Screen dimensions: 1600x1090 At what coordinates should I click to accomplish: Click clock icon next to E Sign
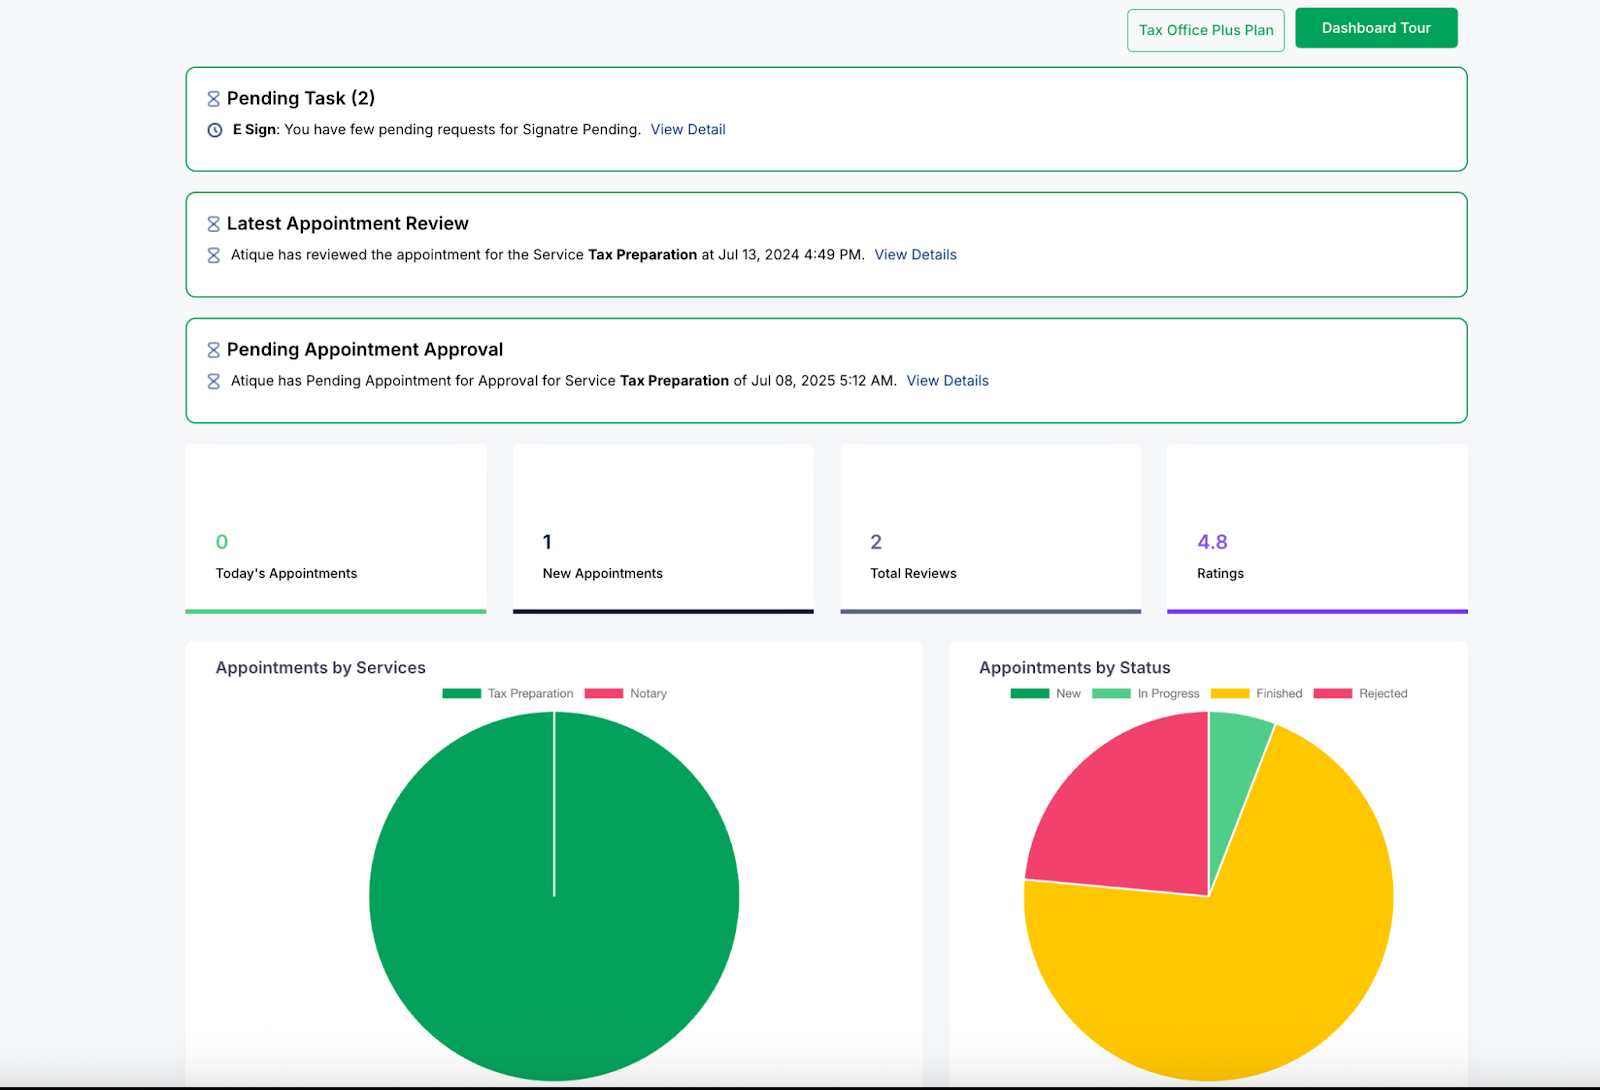tap(215, 130)
